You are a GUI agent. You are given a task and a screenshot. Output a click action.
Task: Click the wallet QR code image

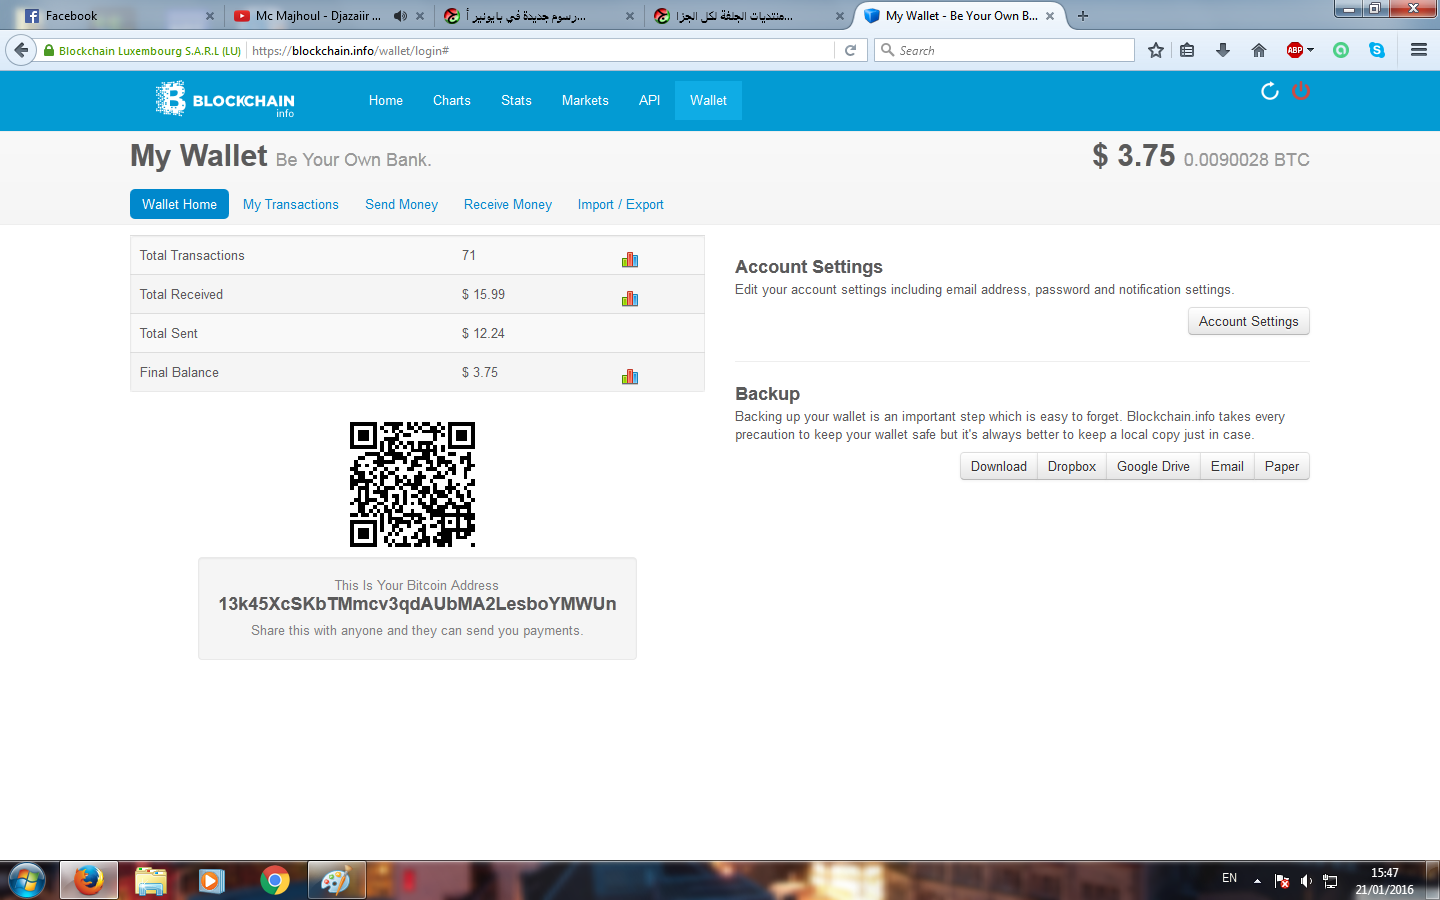point(412,484)
